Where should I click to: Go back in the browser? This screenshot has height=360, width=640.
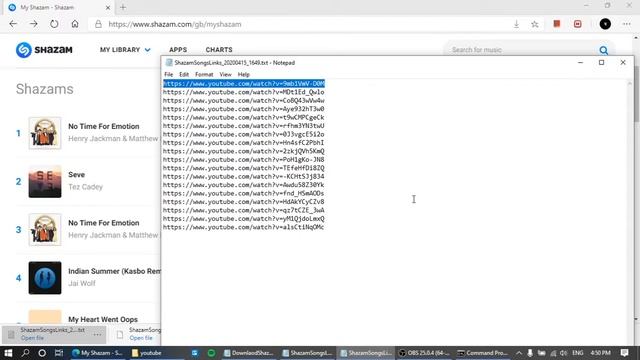point(13,24)
